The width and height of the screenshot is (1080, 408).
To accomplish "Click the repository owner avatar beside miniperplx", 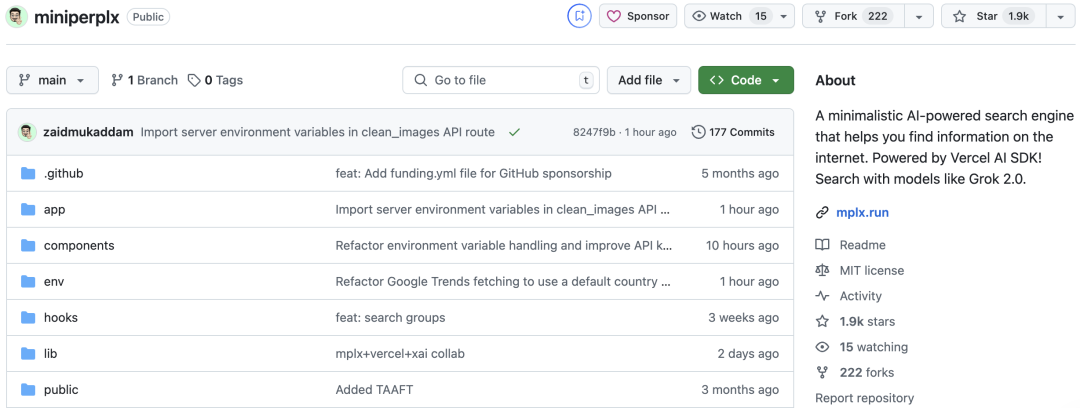I will click(x=16, y=17).
